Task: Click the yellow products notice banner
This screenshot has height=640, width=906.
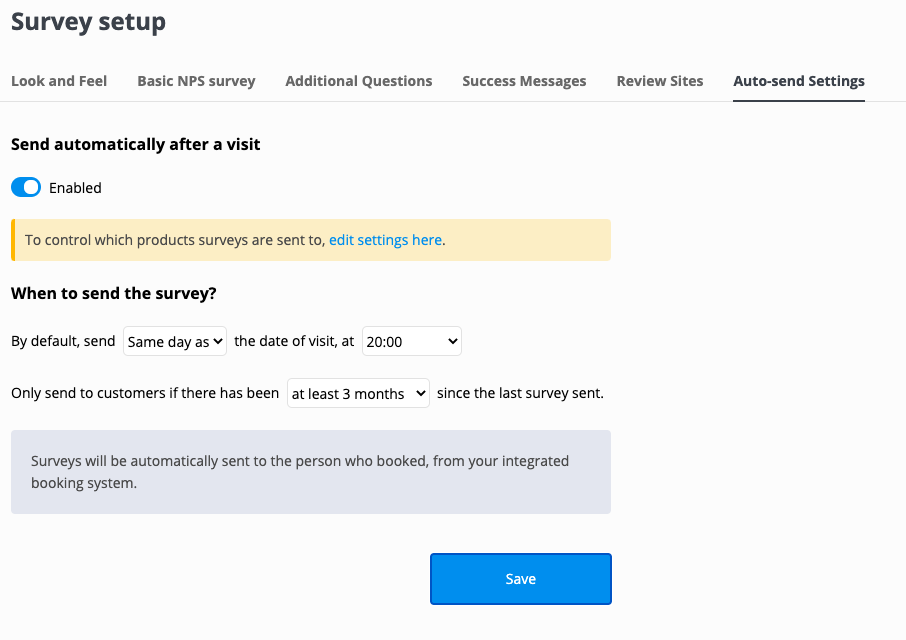Action: pyautogui.click(x=311, y=240)
